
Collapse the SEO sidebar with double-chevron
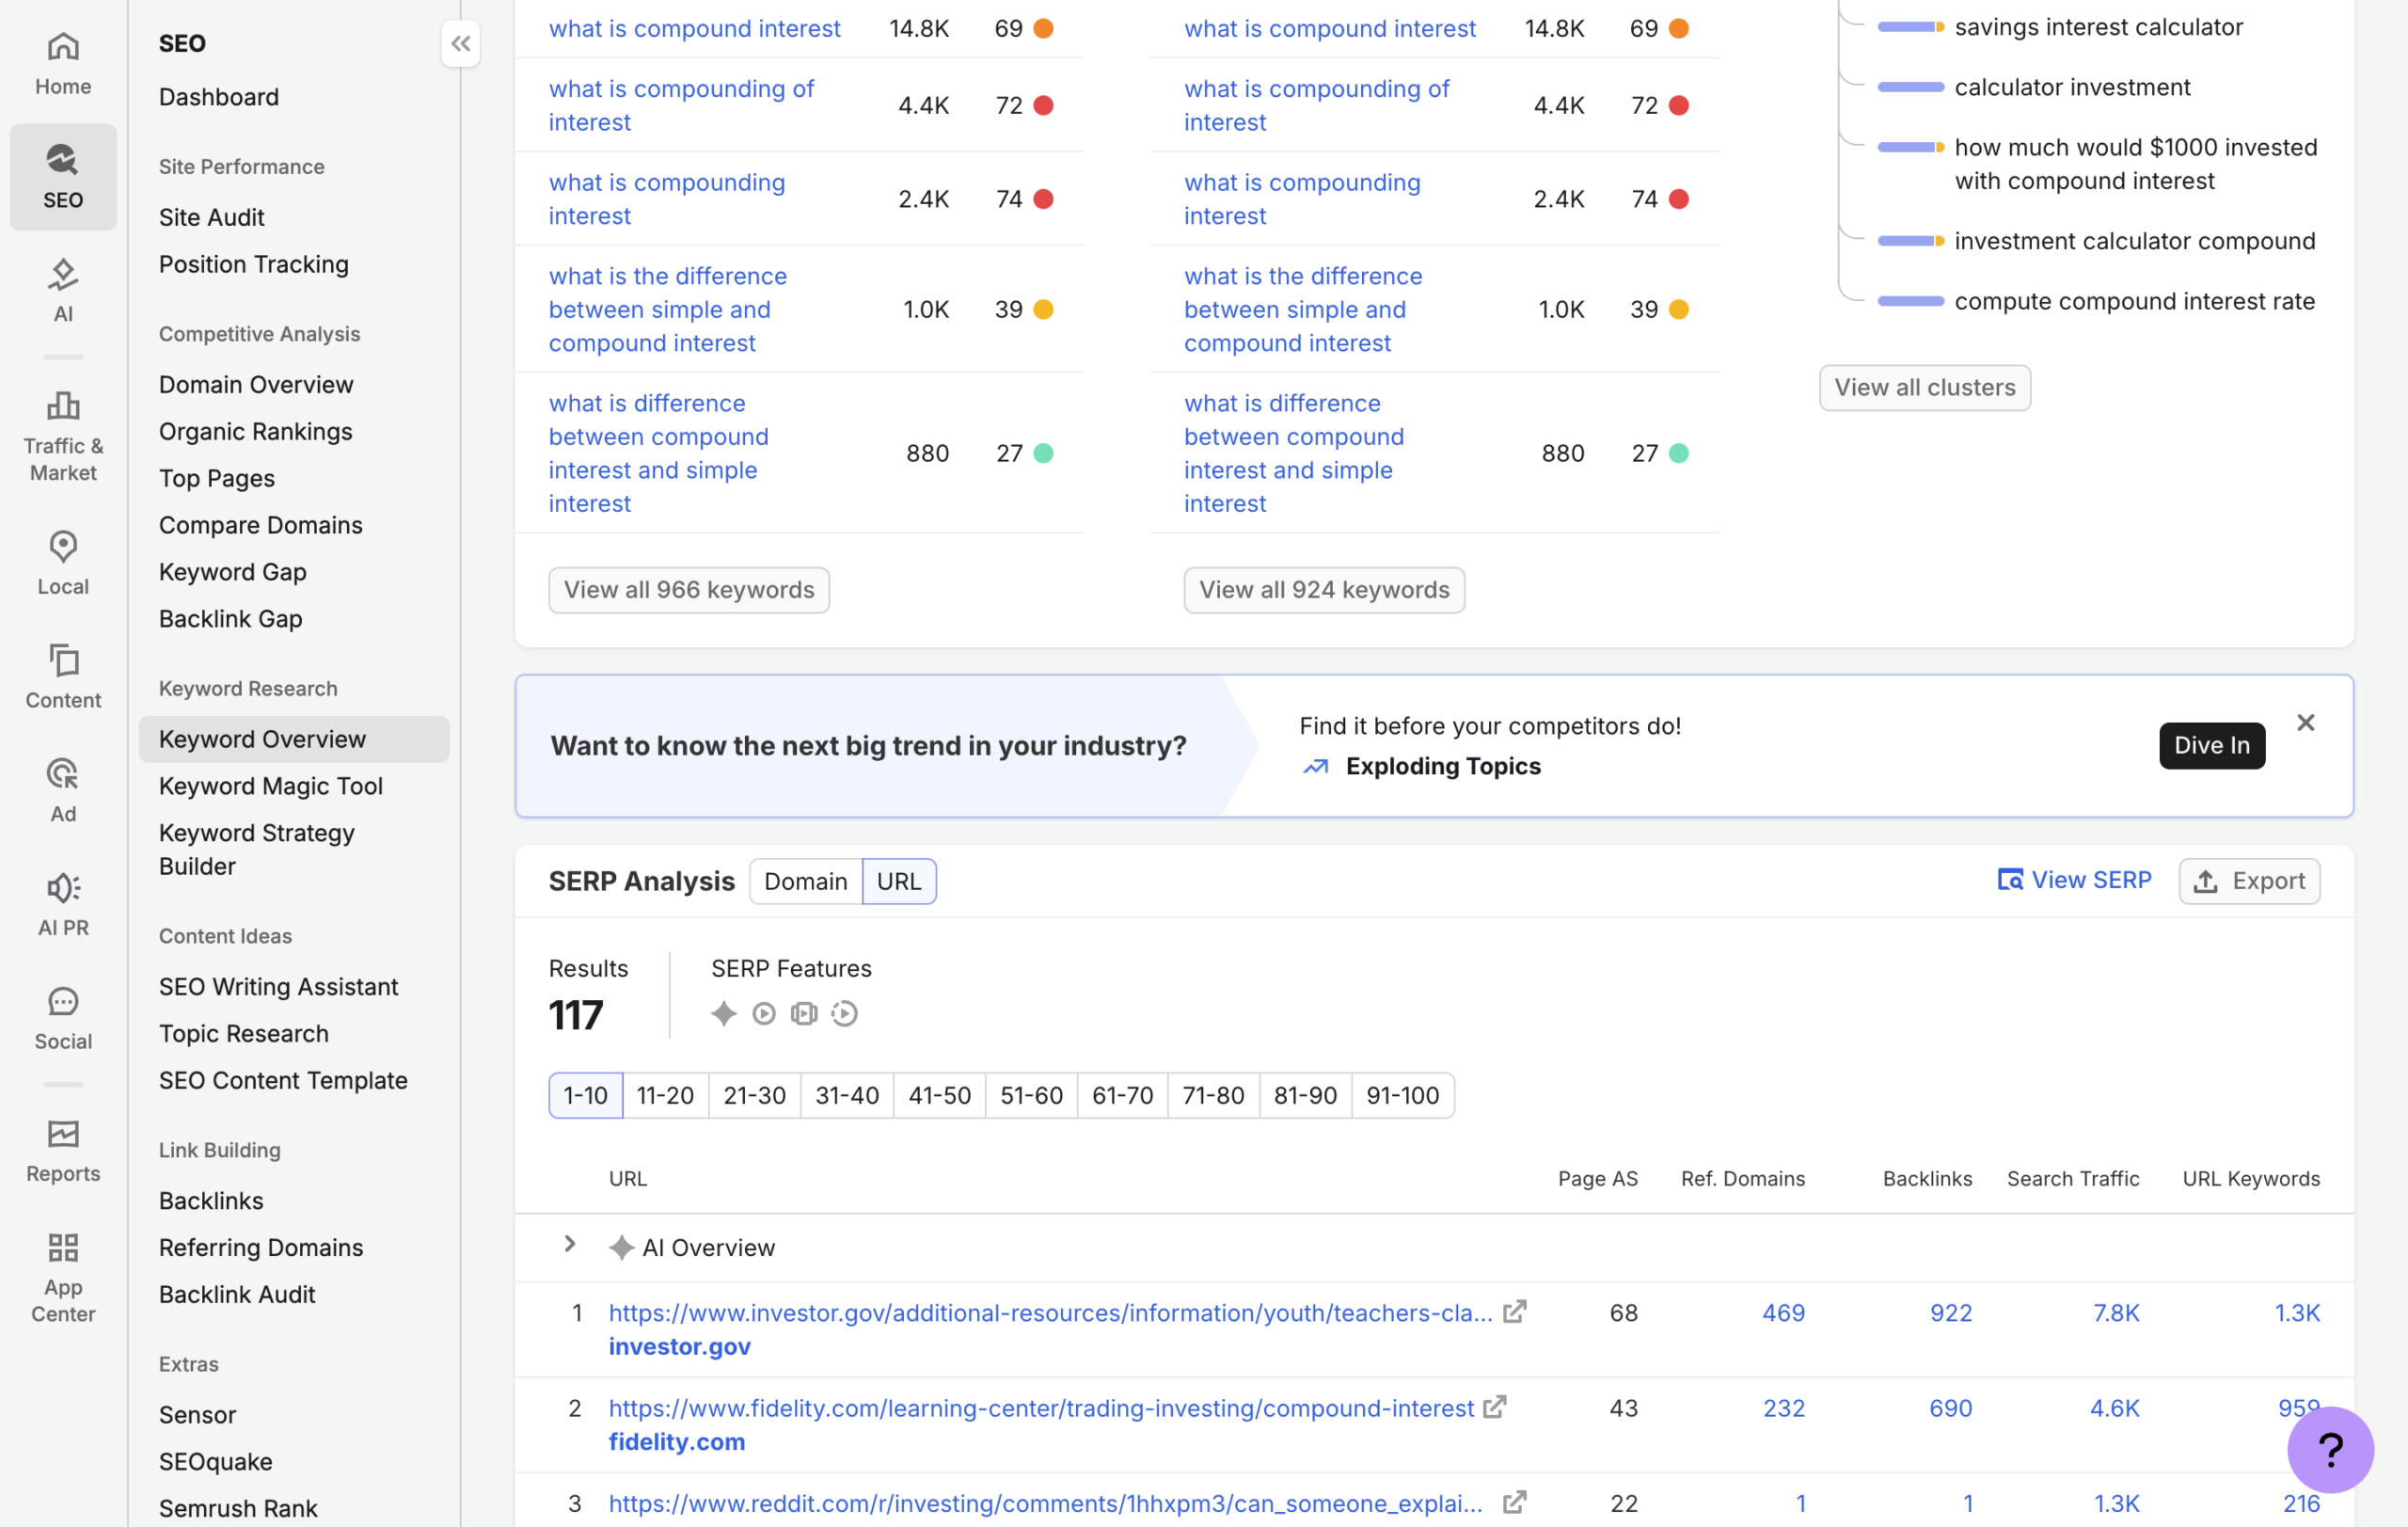(x=460, y=43)
